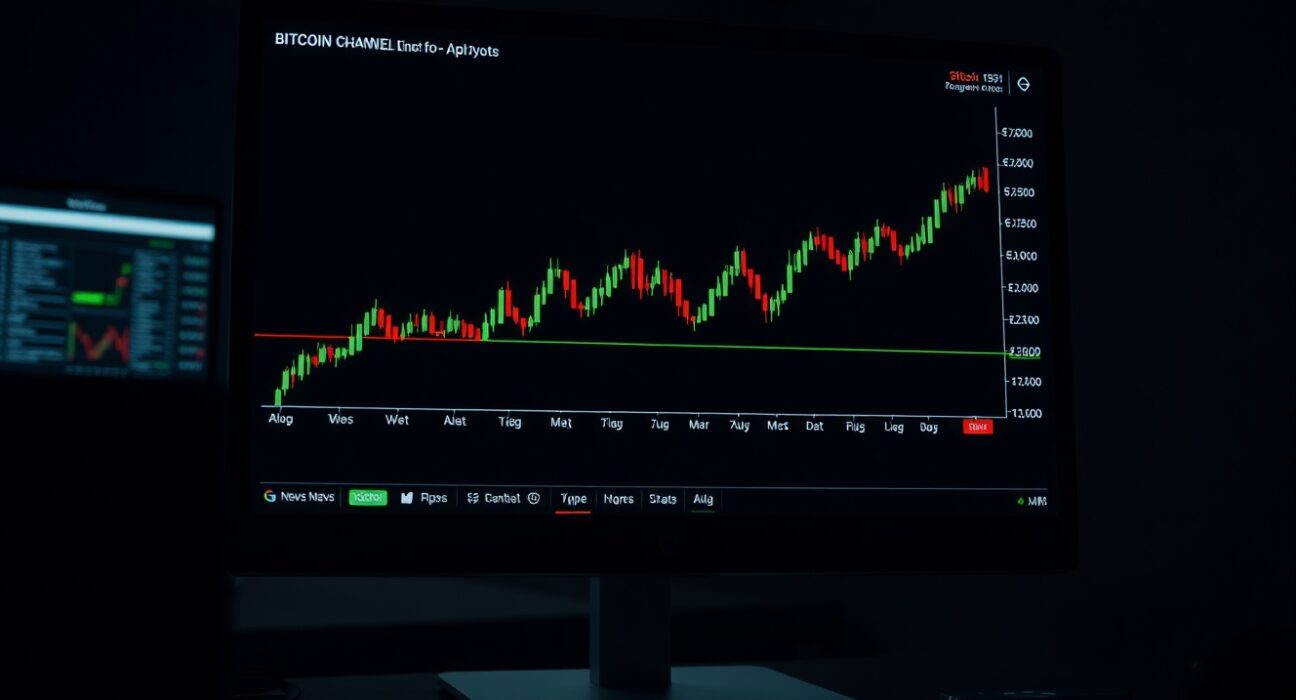The image size is (1296, 700).
Task: Click the round clock icon after Canbet
Action: pos(533,497)
